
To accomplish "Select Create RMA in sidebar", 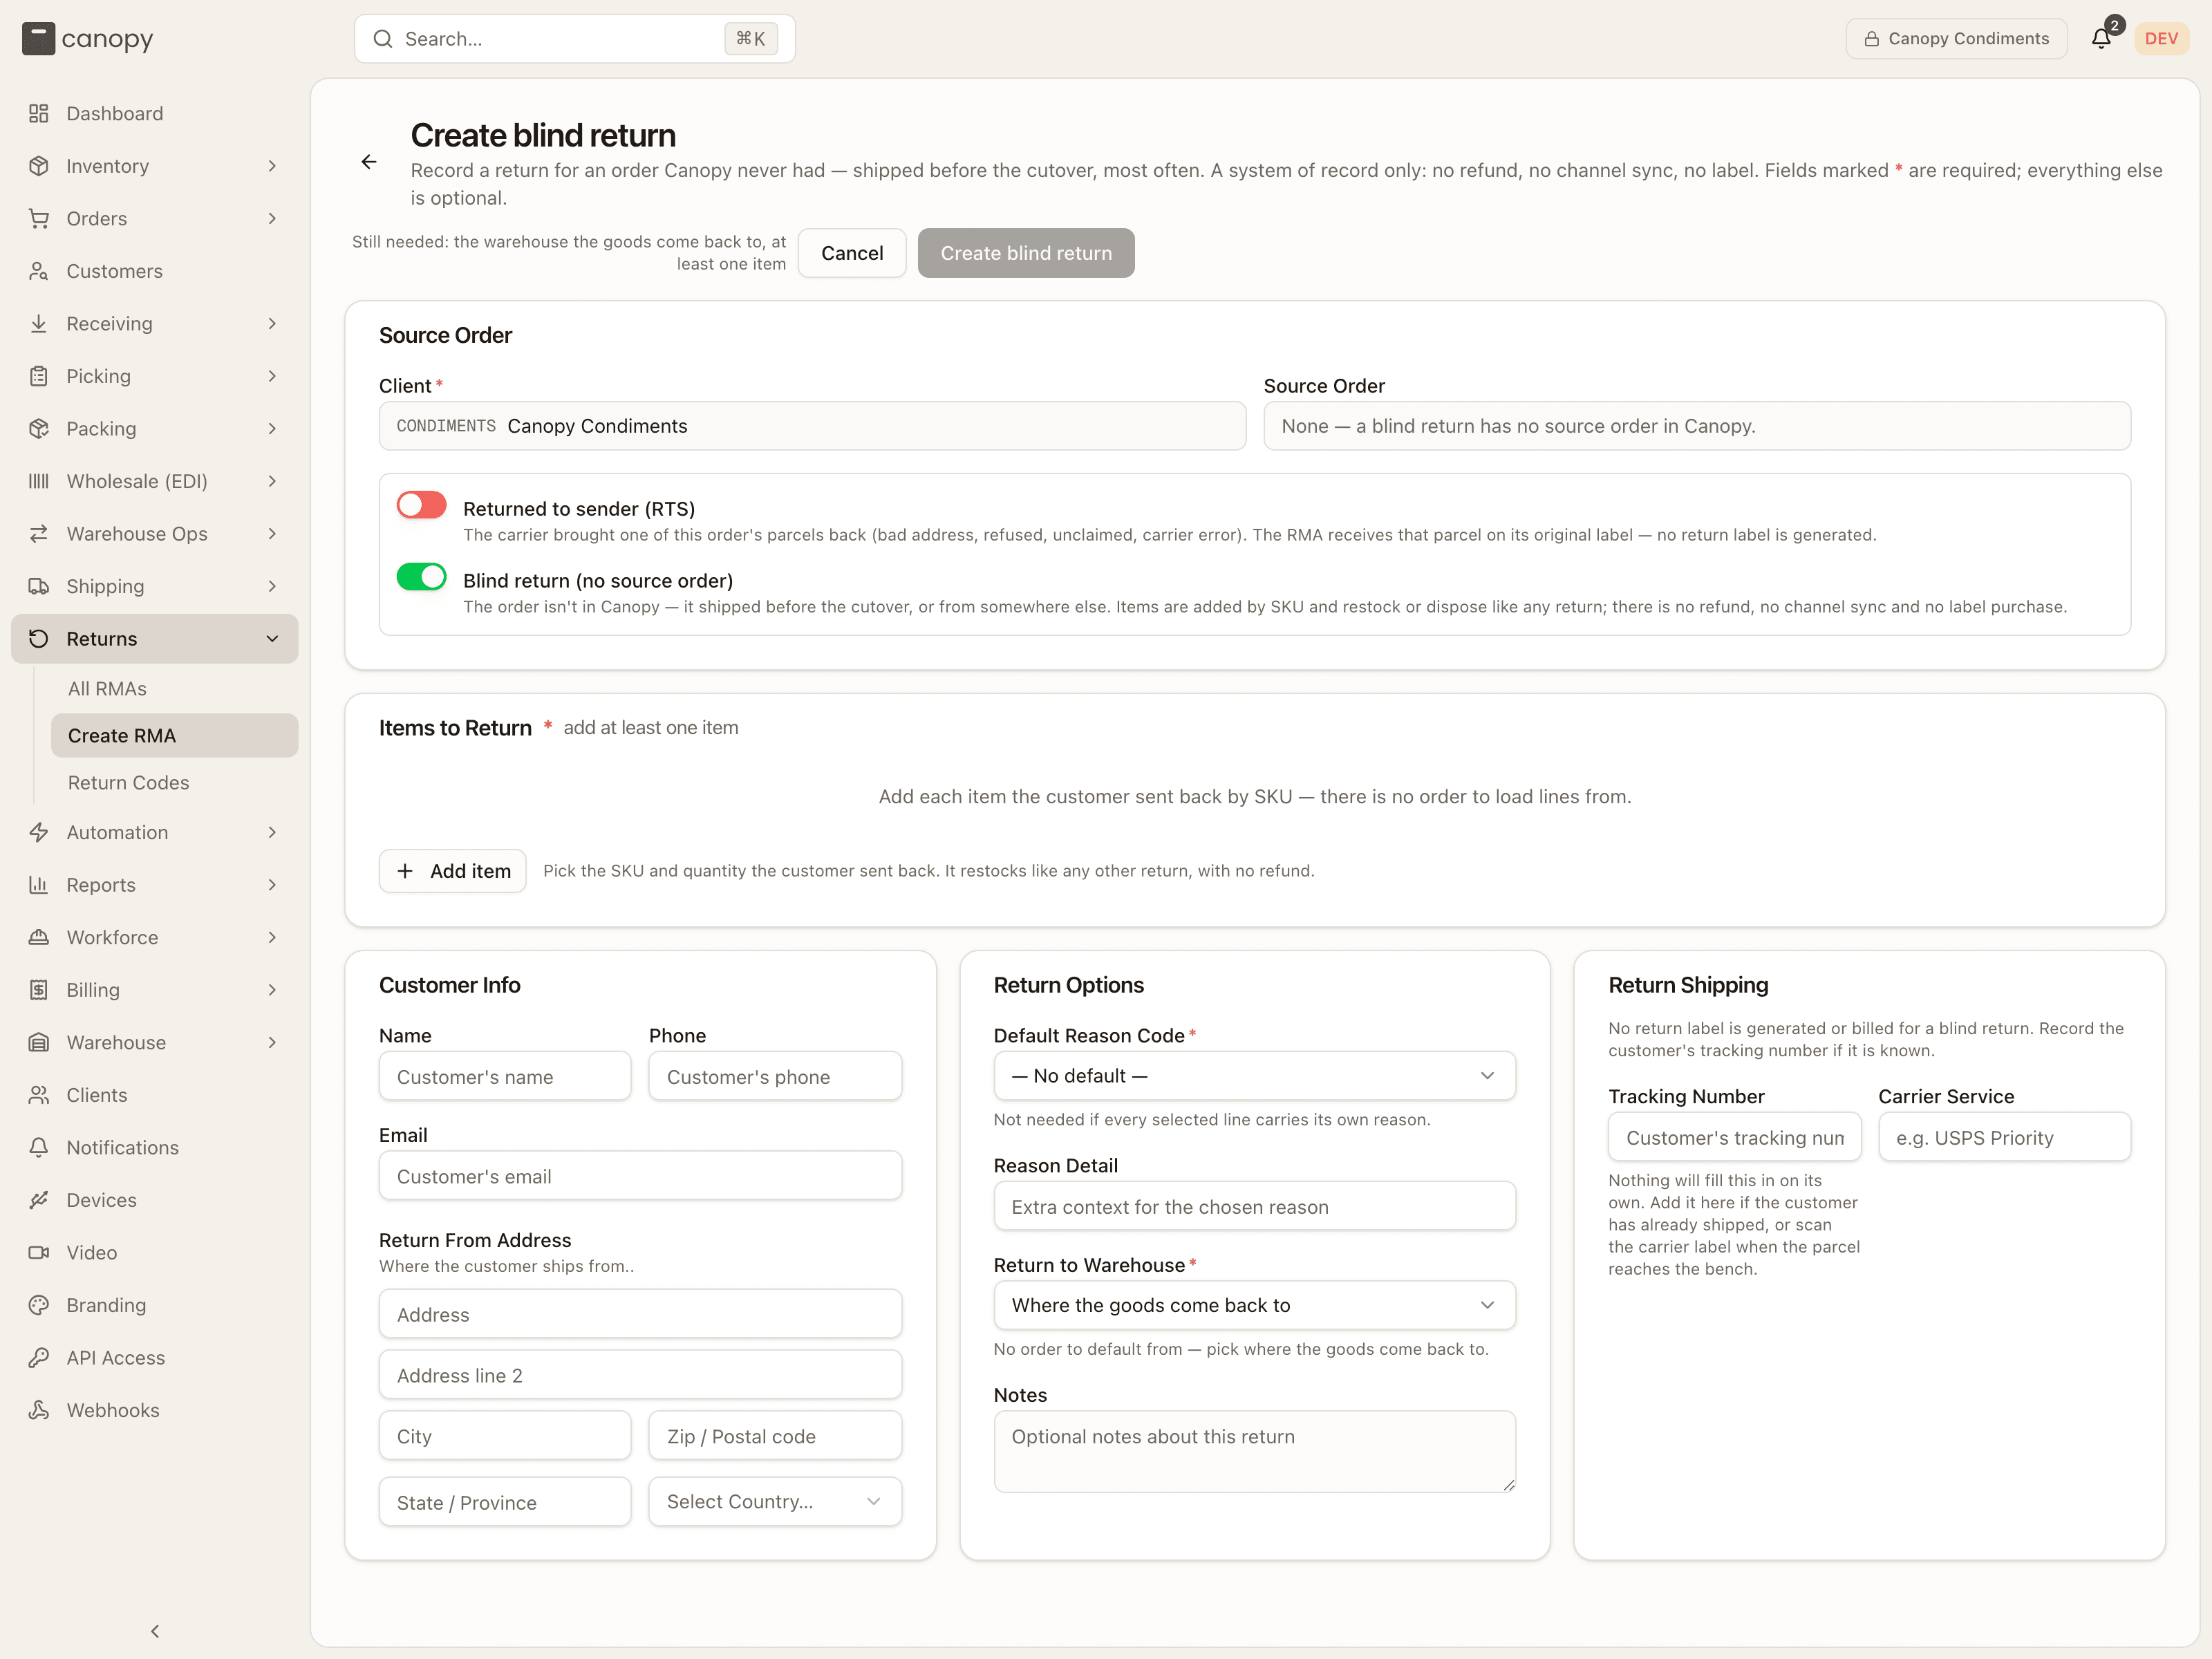I will [x=174, y=736].
